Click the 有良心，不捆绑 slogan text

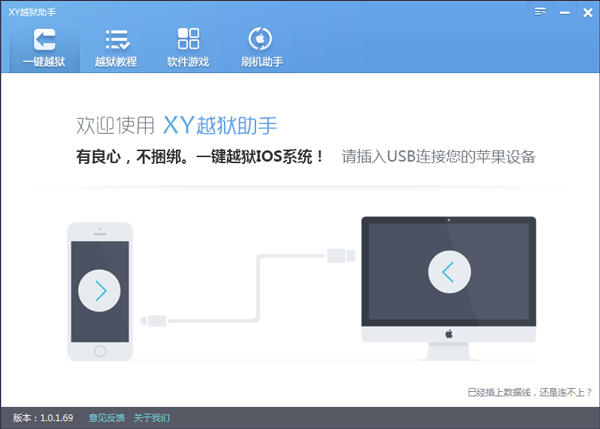pyautogui.click(x=200, y=157)
